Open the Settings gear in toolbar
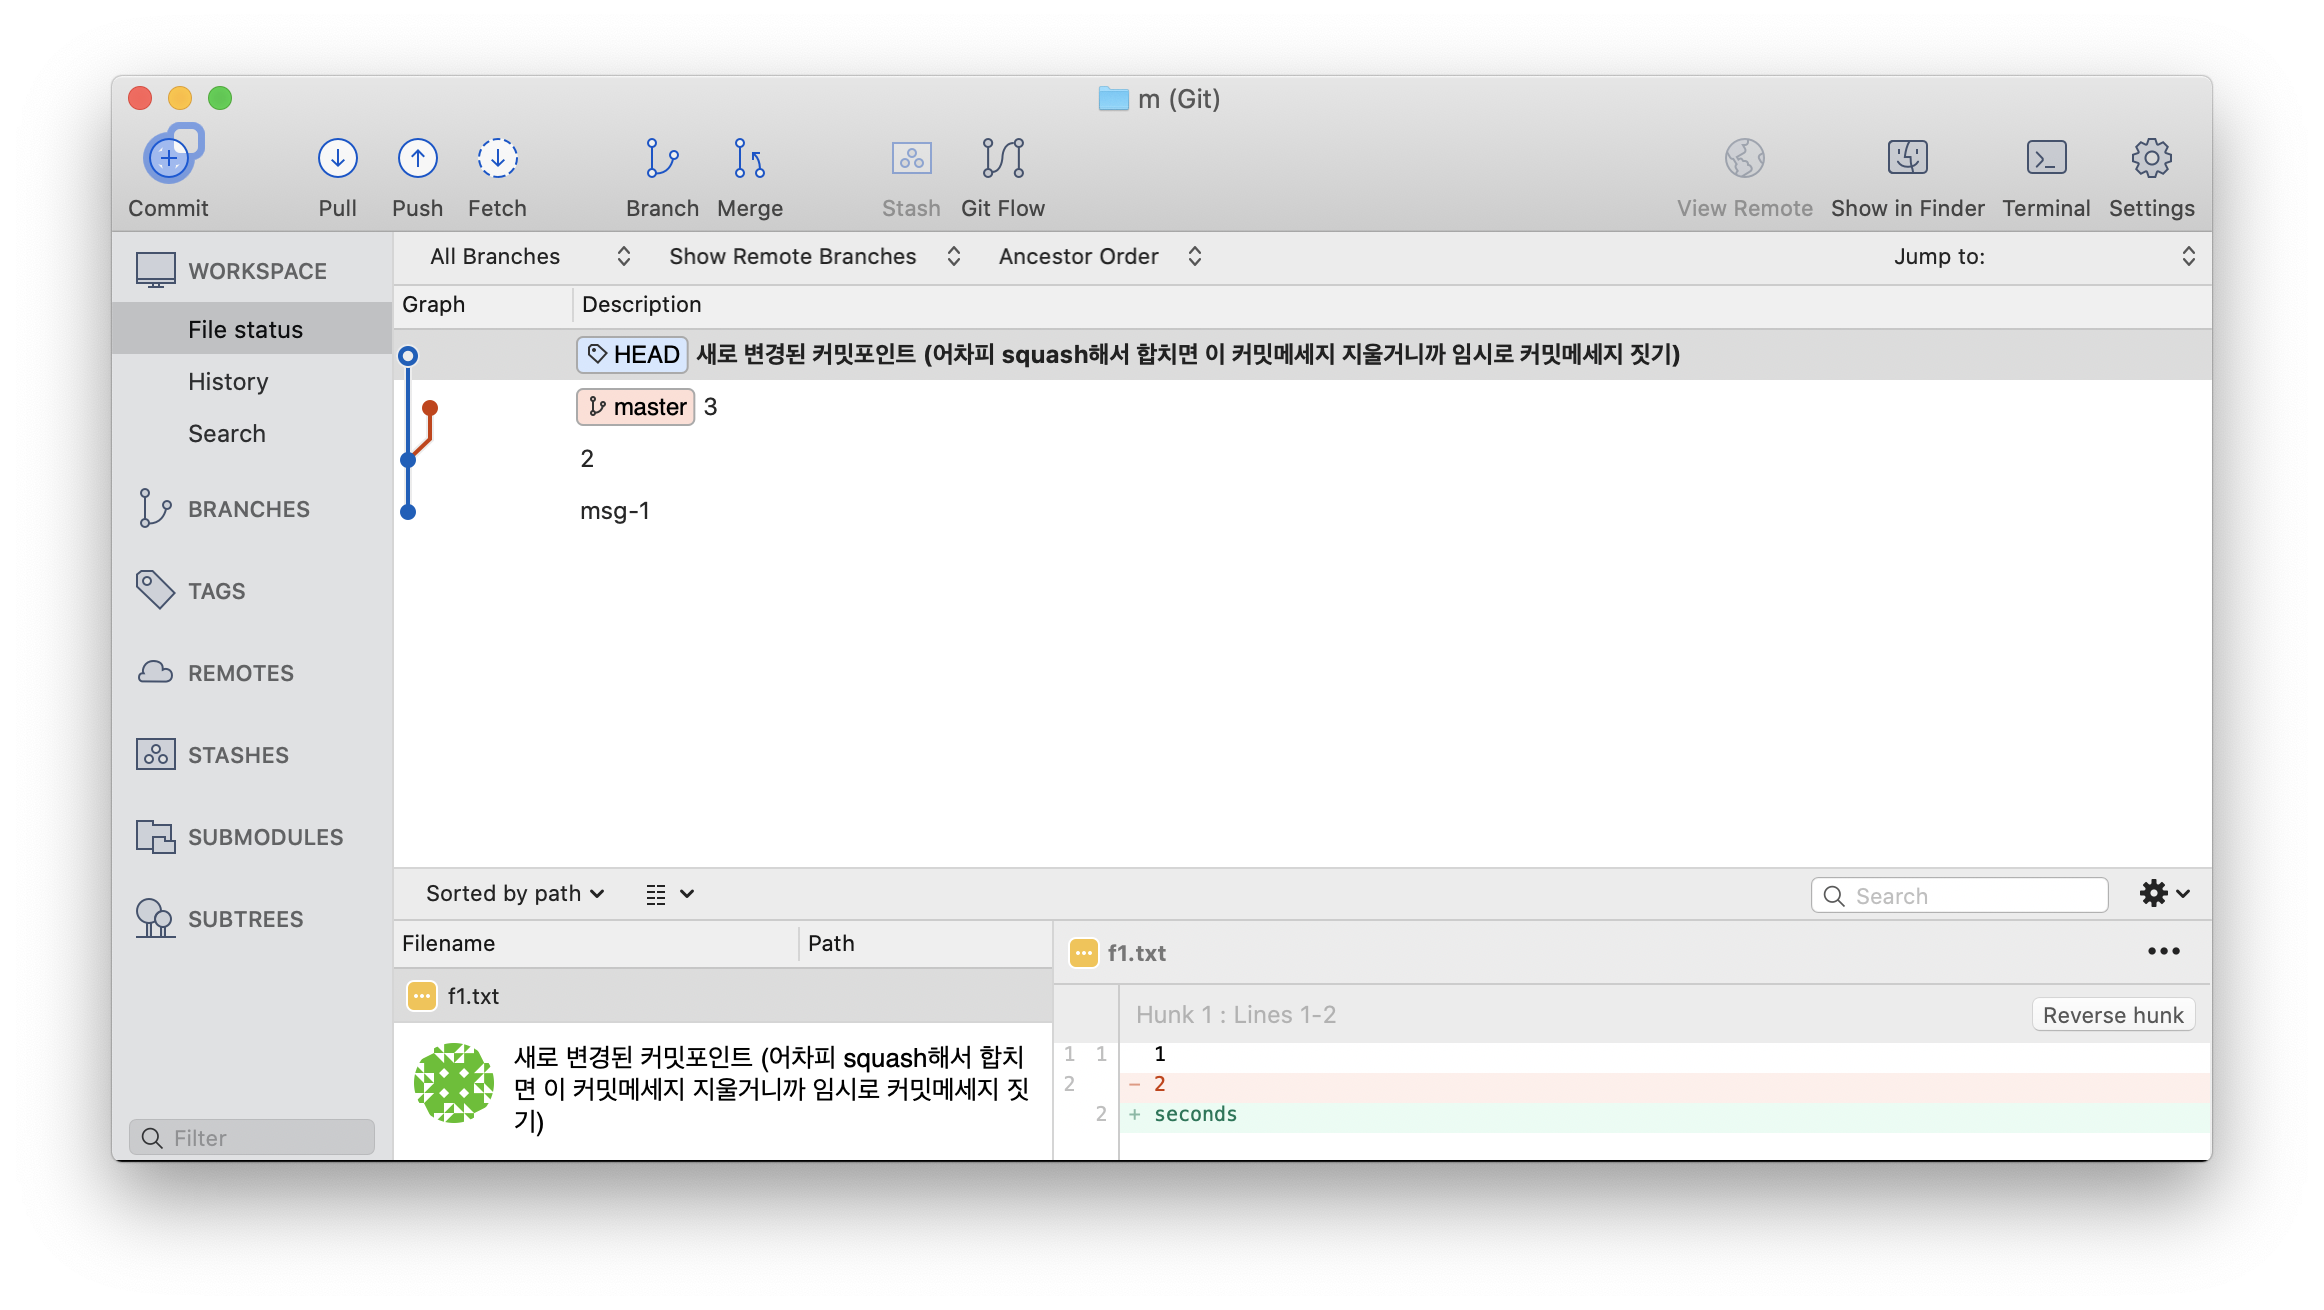 tap(2151, 158)
